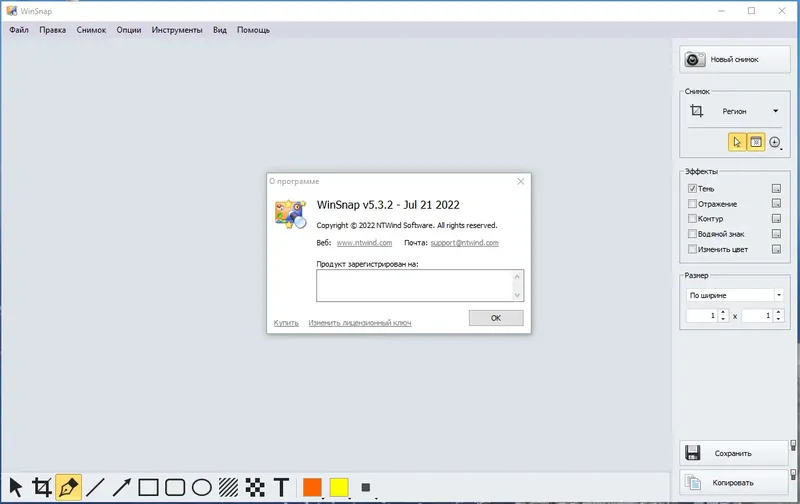Enable the Отражение checkbox
This screenshot has height=504, width=800.
click(692, 204)
